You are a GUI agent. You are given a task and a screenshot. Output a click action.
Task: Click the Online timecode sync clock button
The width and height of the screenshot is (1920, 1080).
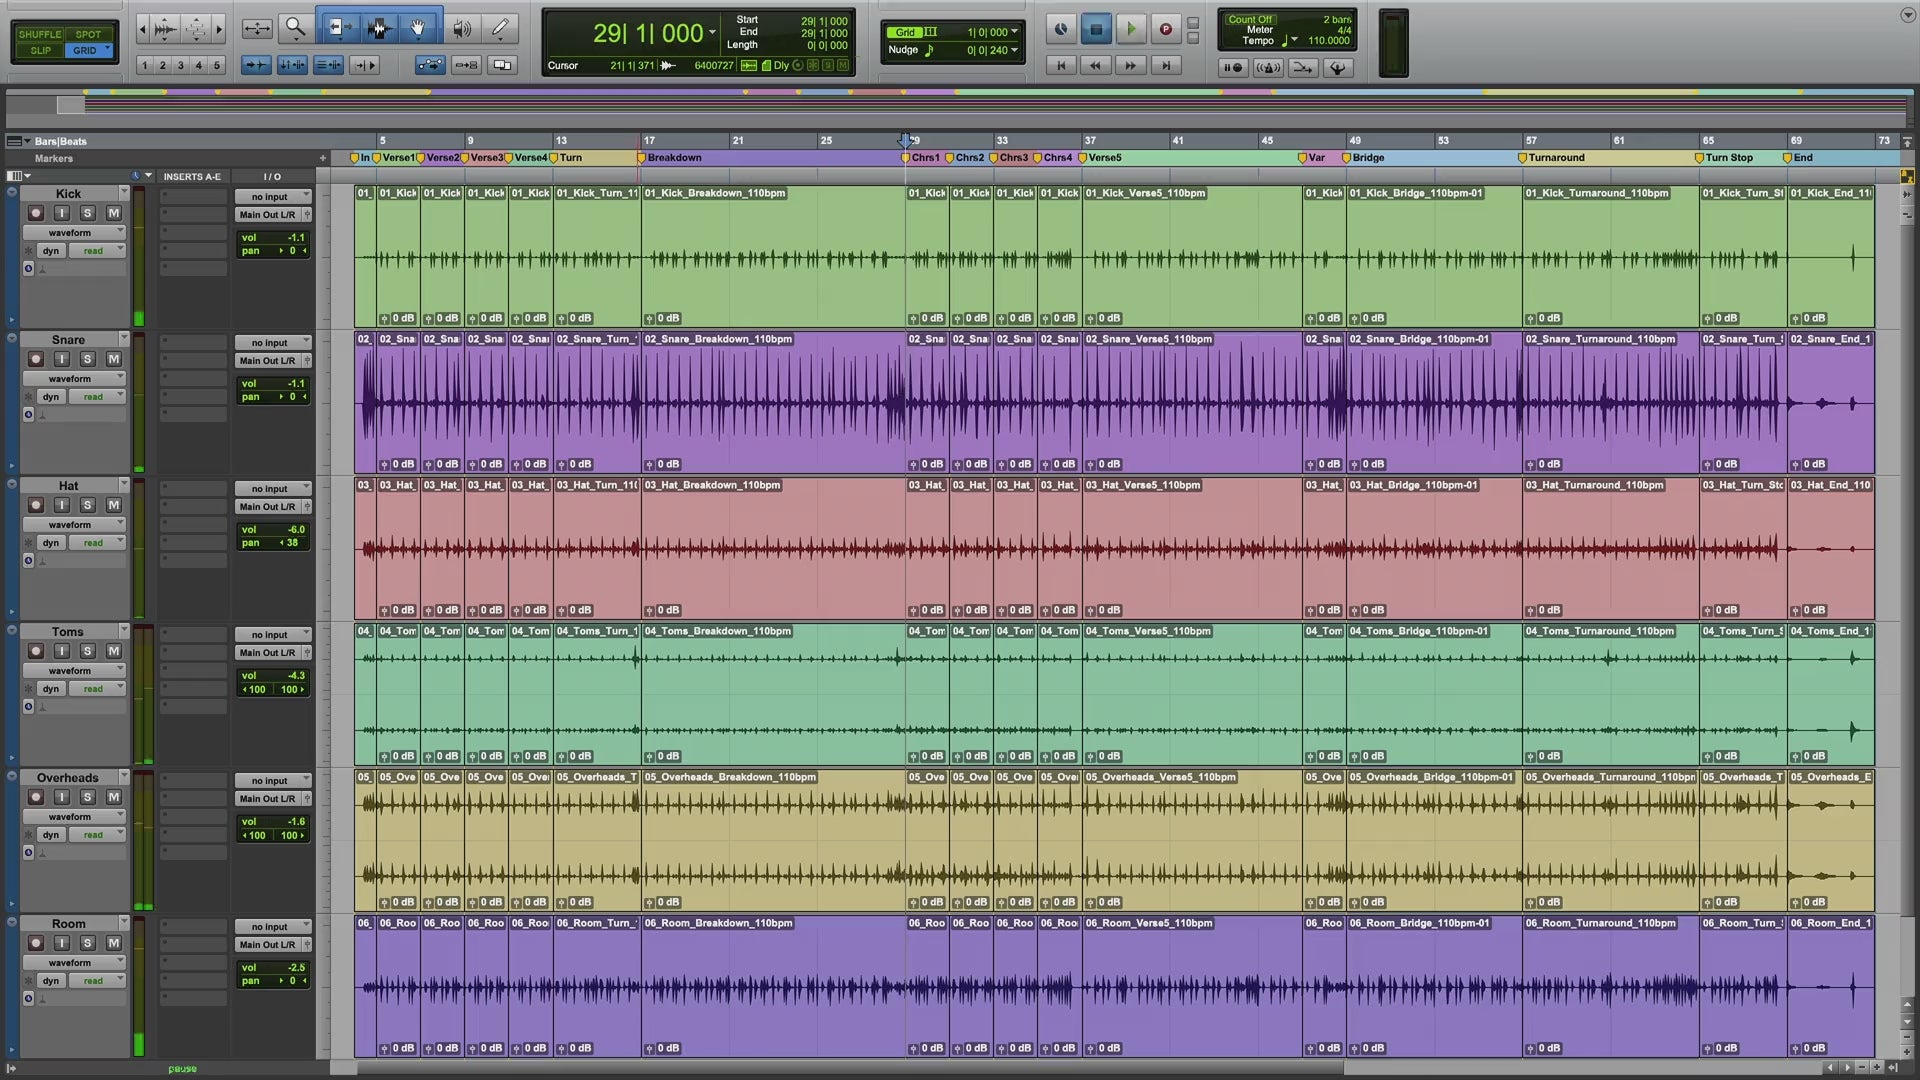[x=1061, y=29]
